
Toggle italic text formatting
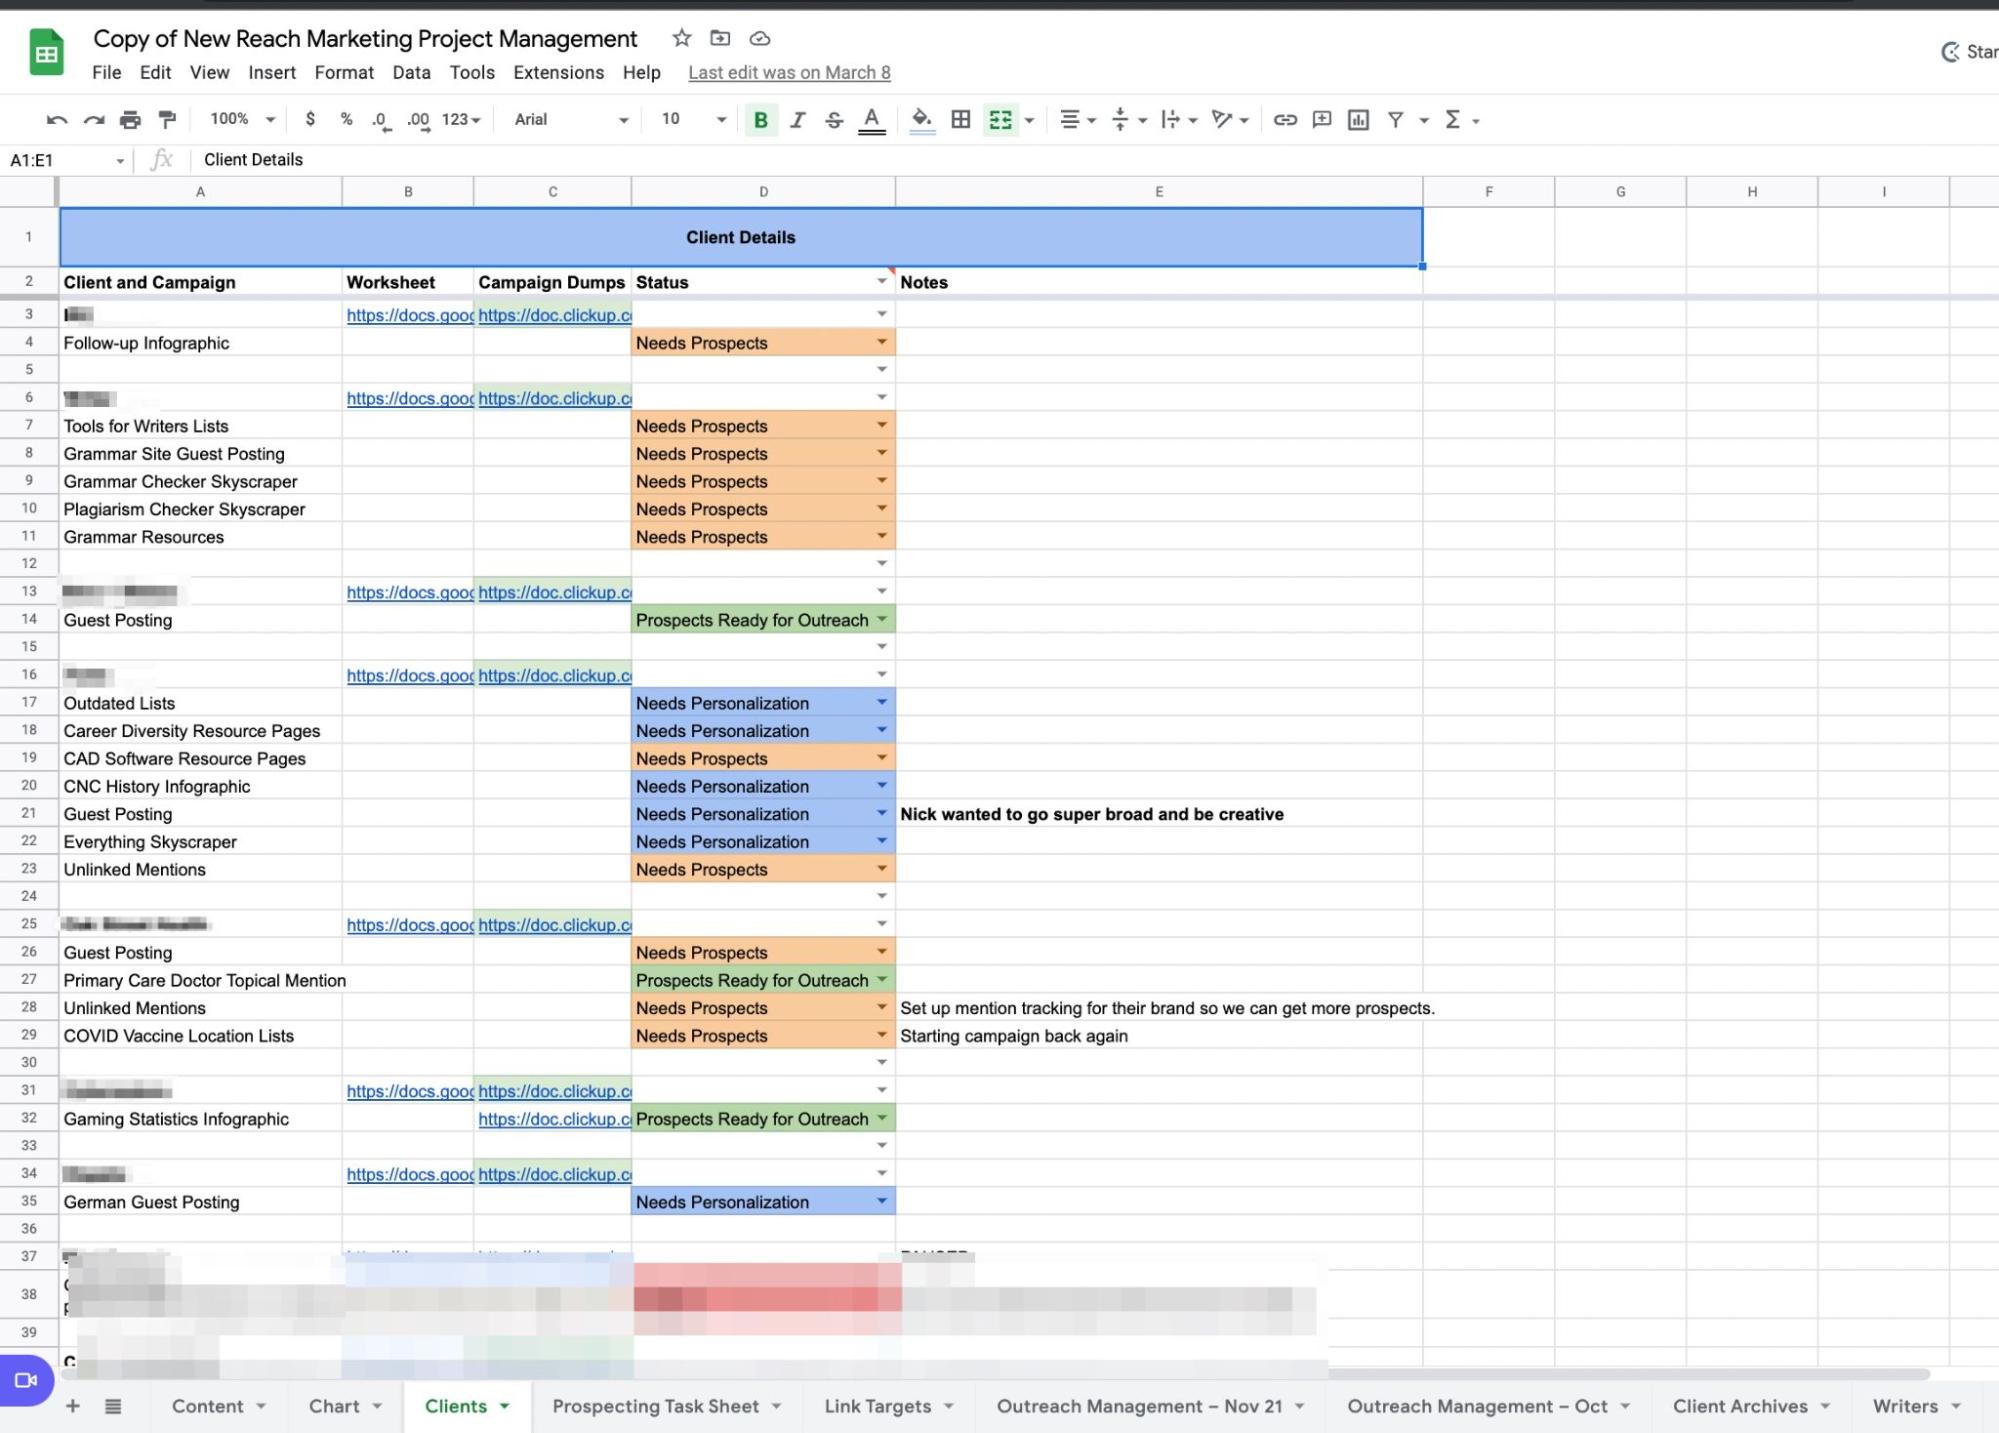pyautogui.click(x=797, y=120)
